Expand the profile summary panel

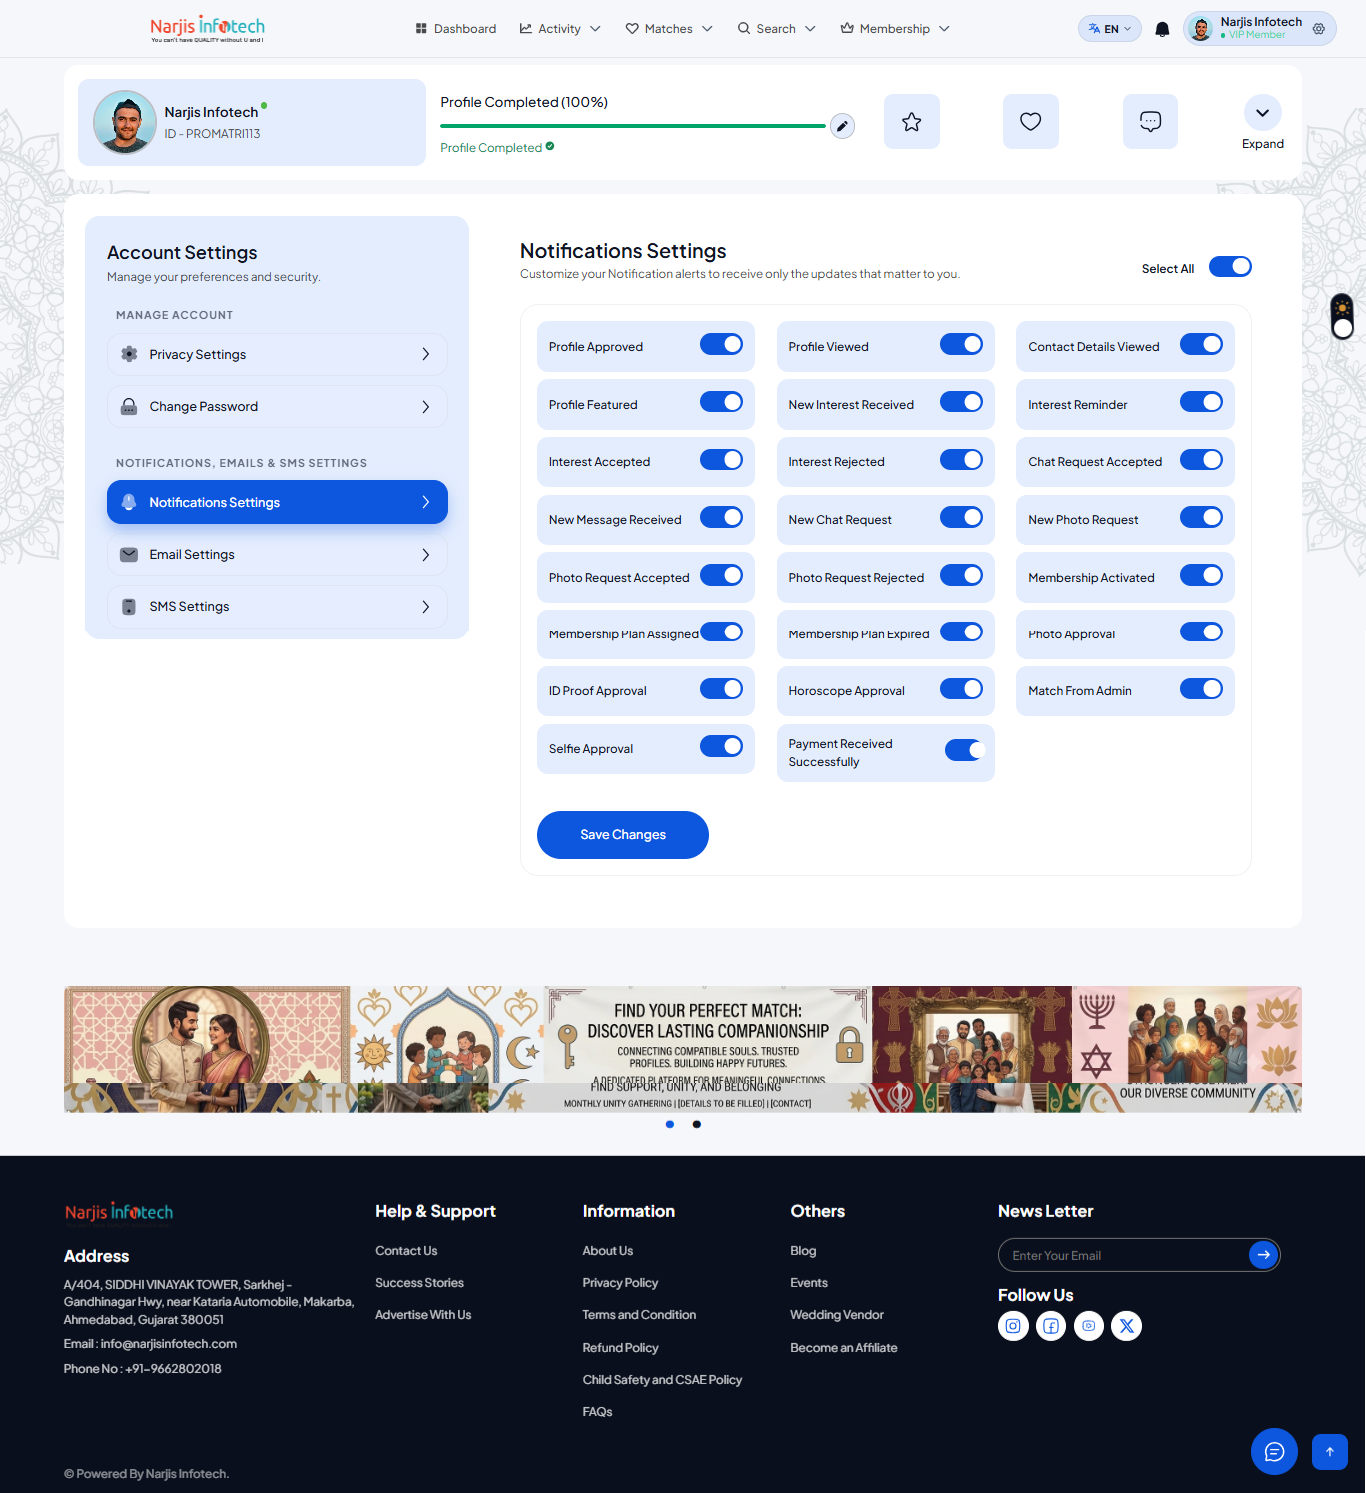pos(1263,122)
